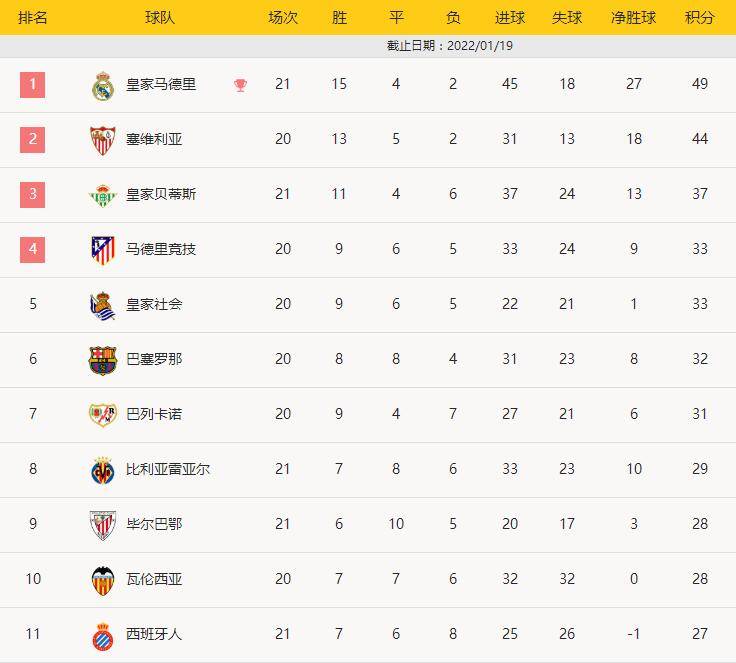
Task: Click the 净胜球 column header
Action: (x=633, y=18)
